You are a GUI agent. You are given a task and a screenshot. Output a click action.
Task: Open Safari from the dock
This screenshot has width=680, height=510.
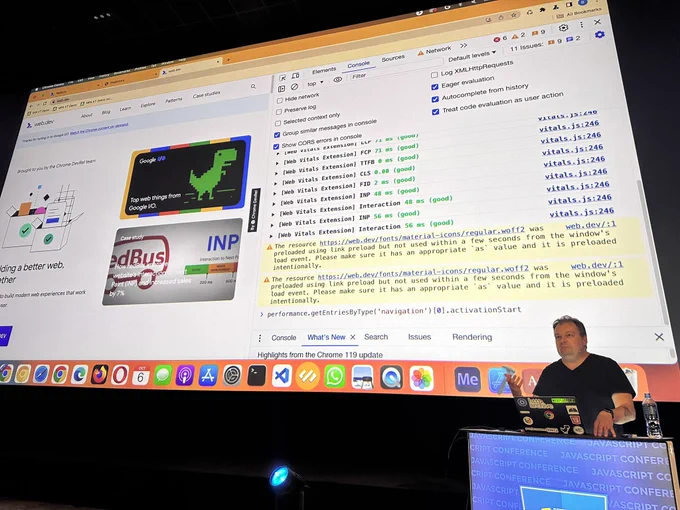tap(41, 374)
